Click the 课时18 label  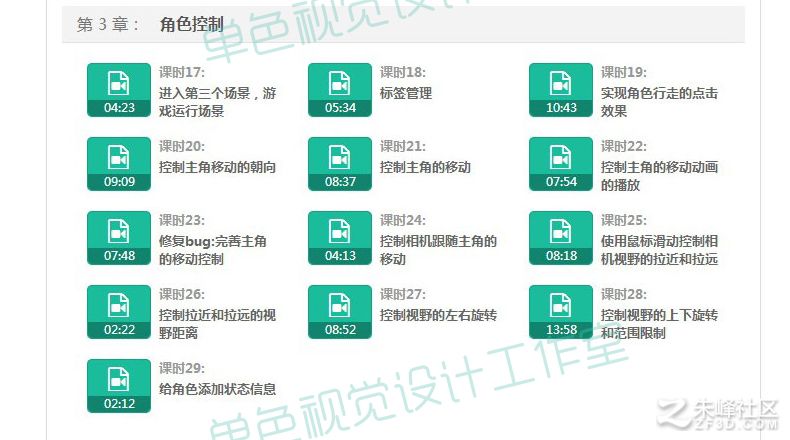coord(403,73)
